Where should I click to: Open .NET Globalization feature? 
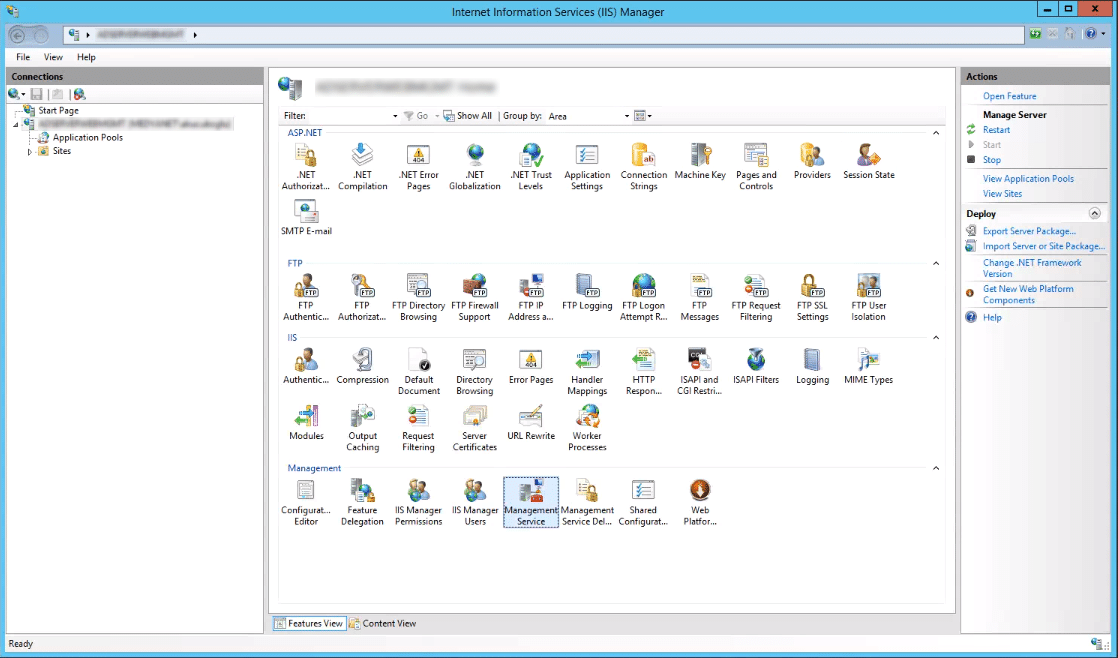tap(475, 167)
